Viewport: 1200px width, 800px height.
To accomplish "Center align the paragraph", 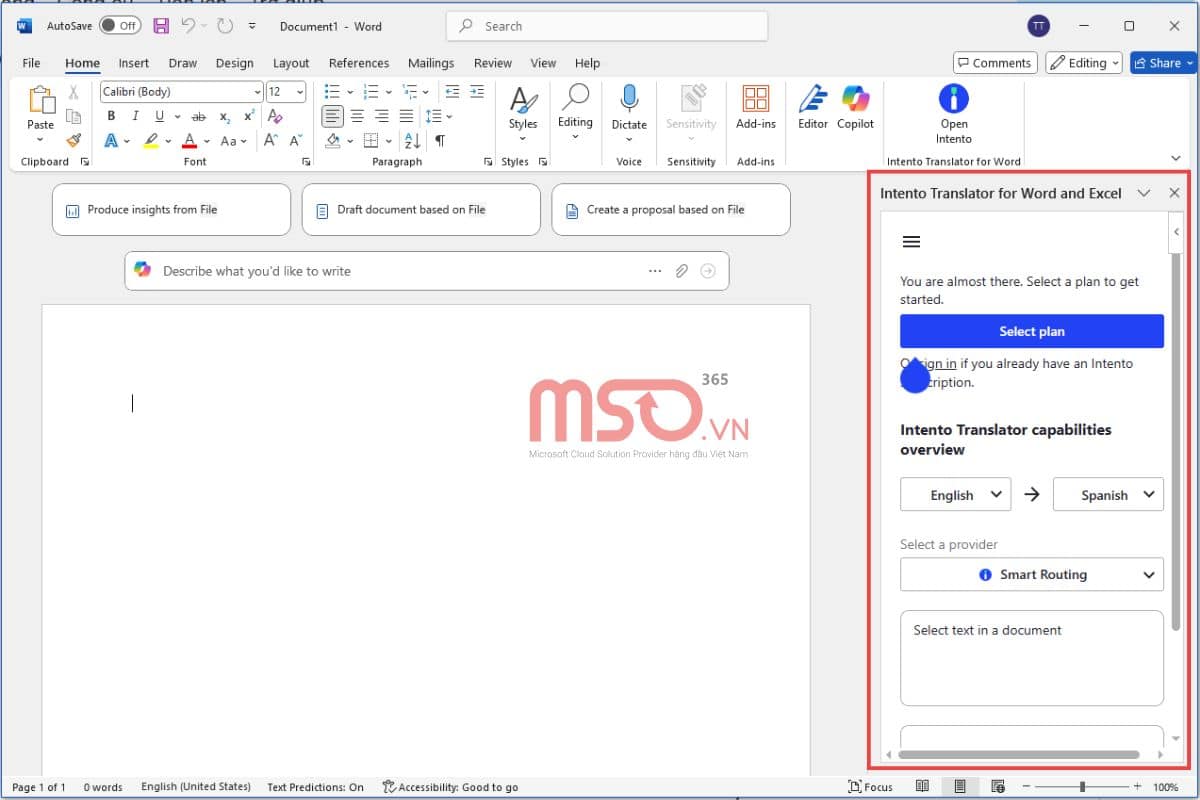I will pos(357,116).
